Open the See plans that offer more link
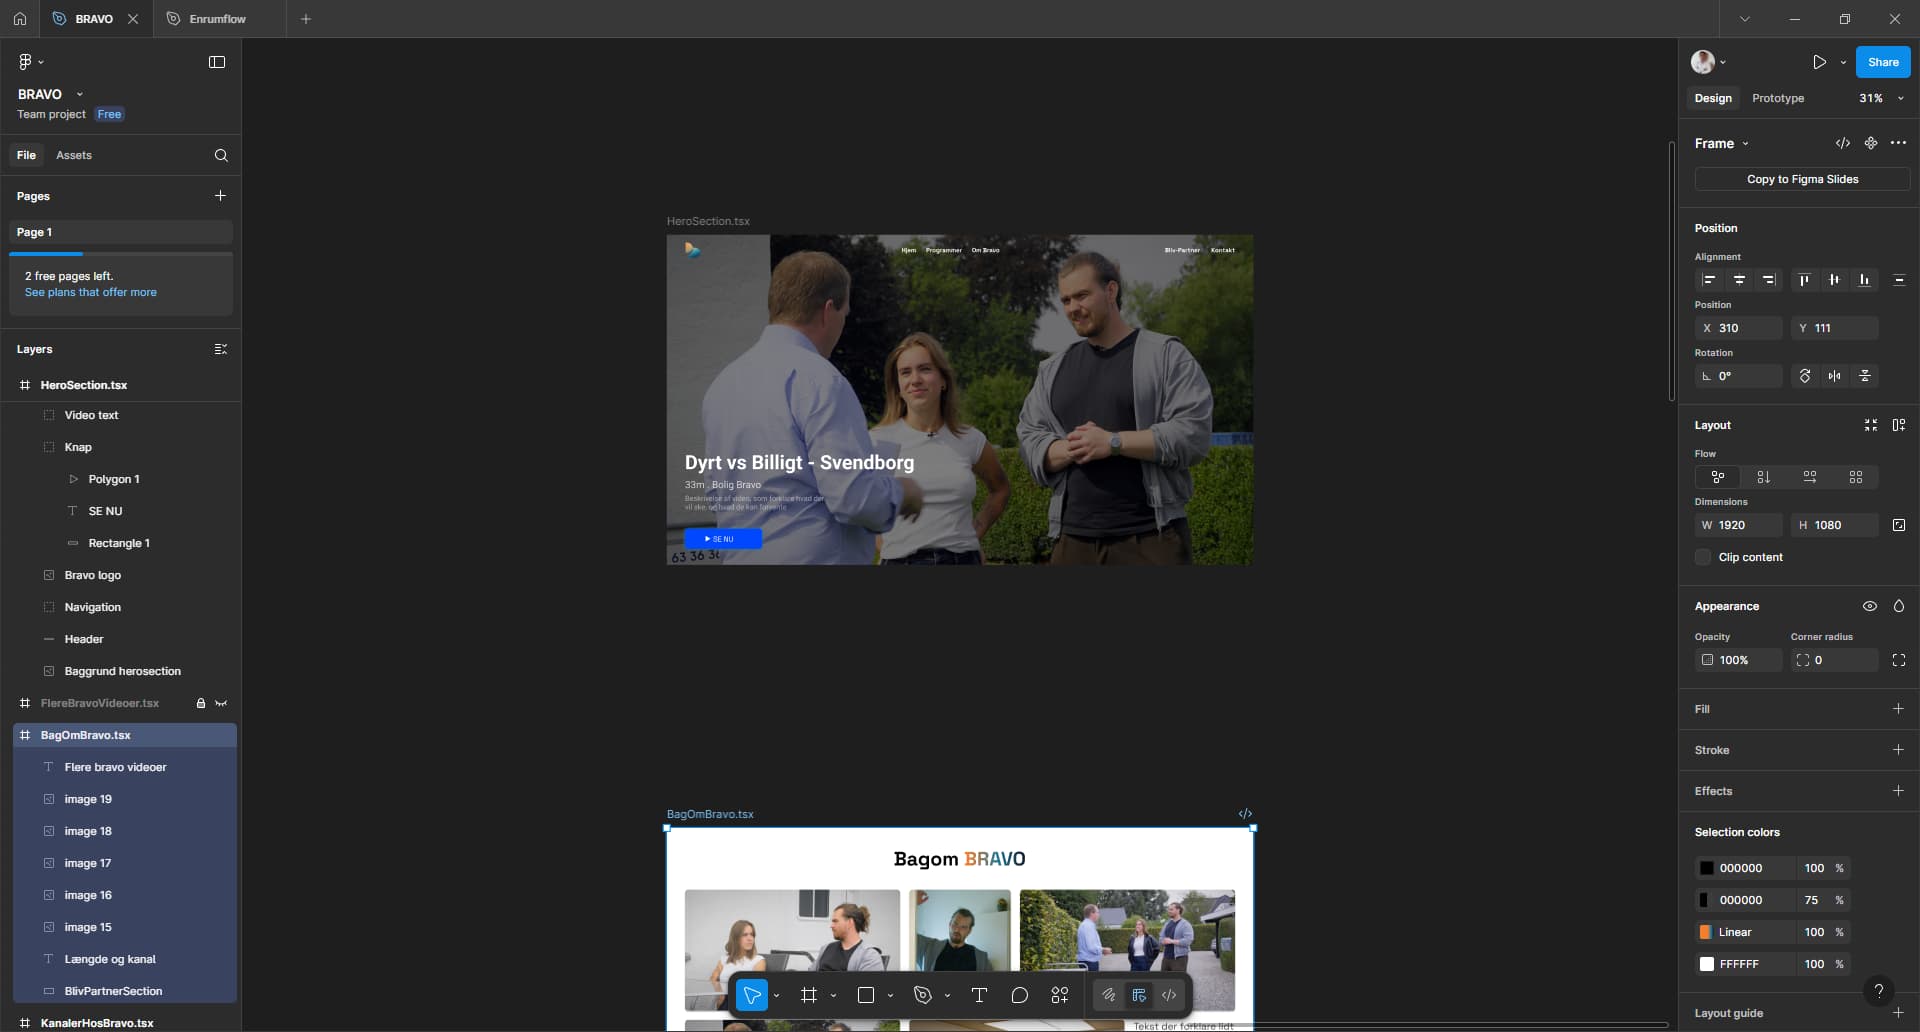The width and height of the screenshot is (1920, 1032). [91, 292]
